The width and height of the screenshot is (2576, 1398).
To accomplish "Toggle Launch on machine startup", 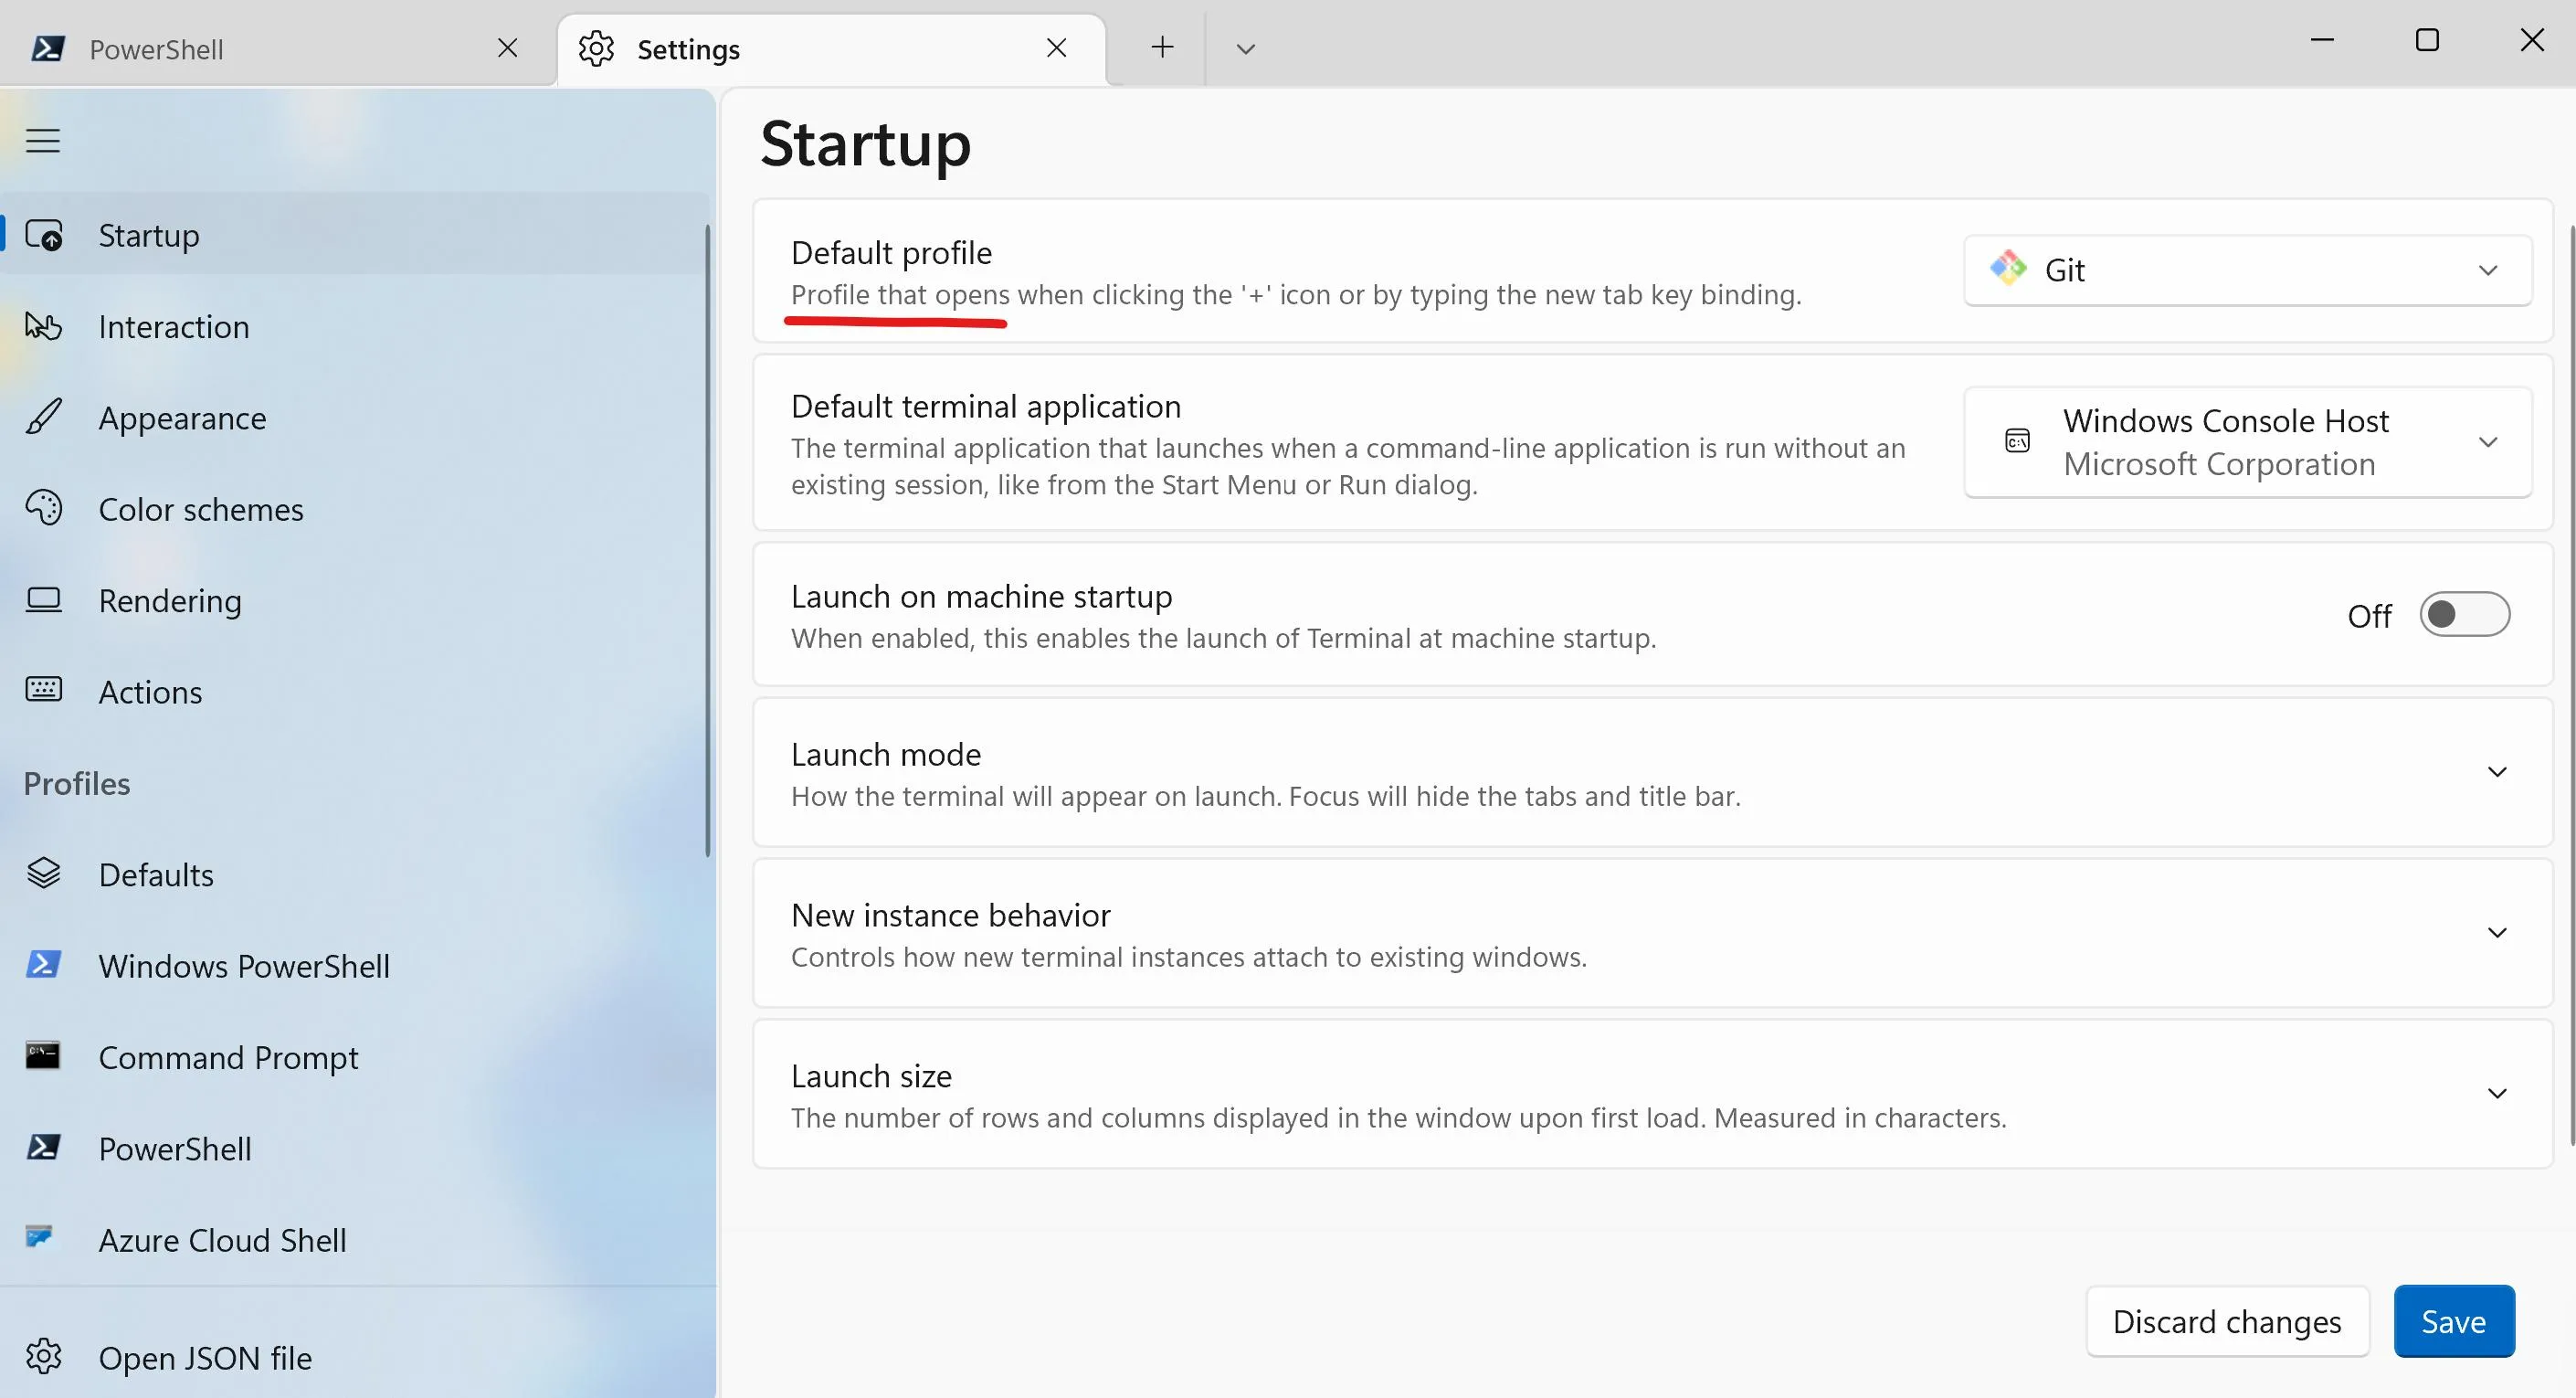I will pos(2465,615).
